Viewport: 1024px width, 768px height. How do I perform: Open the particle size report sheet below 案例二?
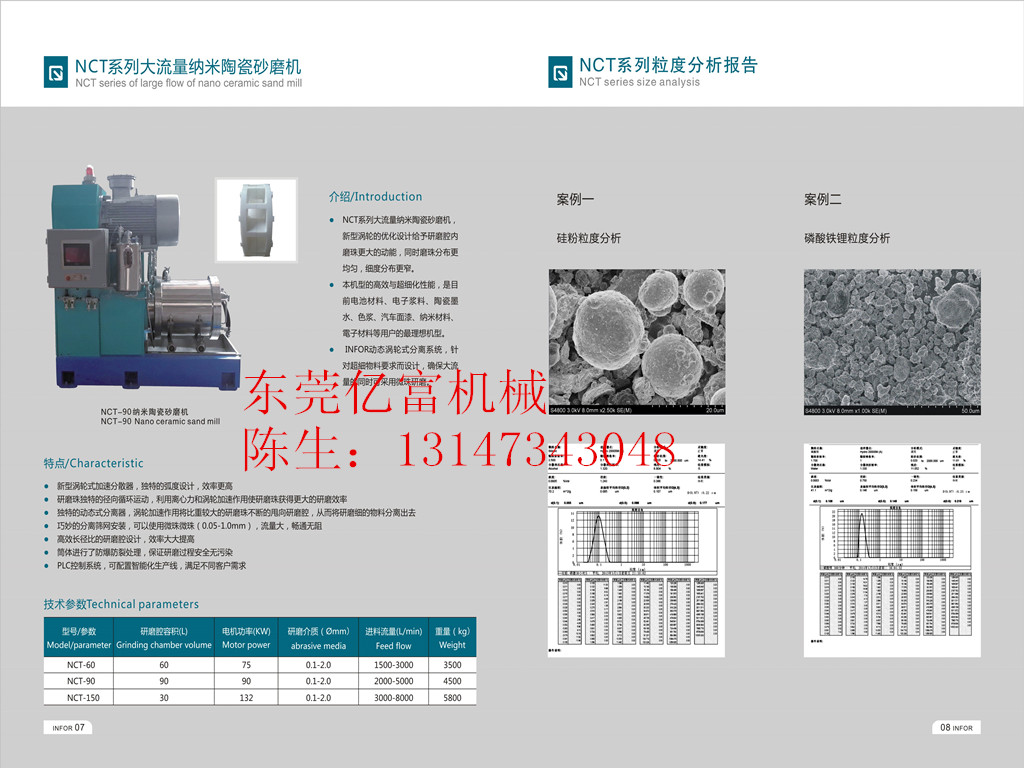pyautogui.click(x=892, y=551)
